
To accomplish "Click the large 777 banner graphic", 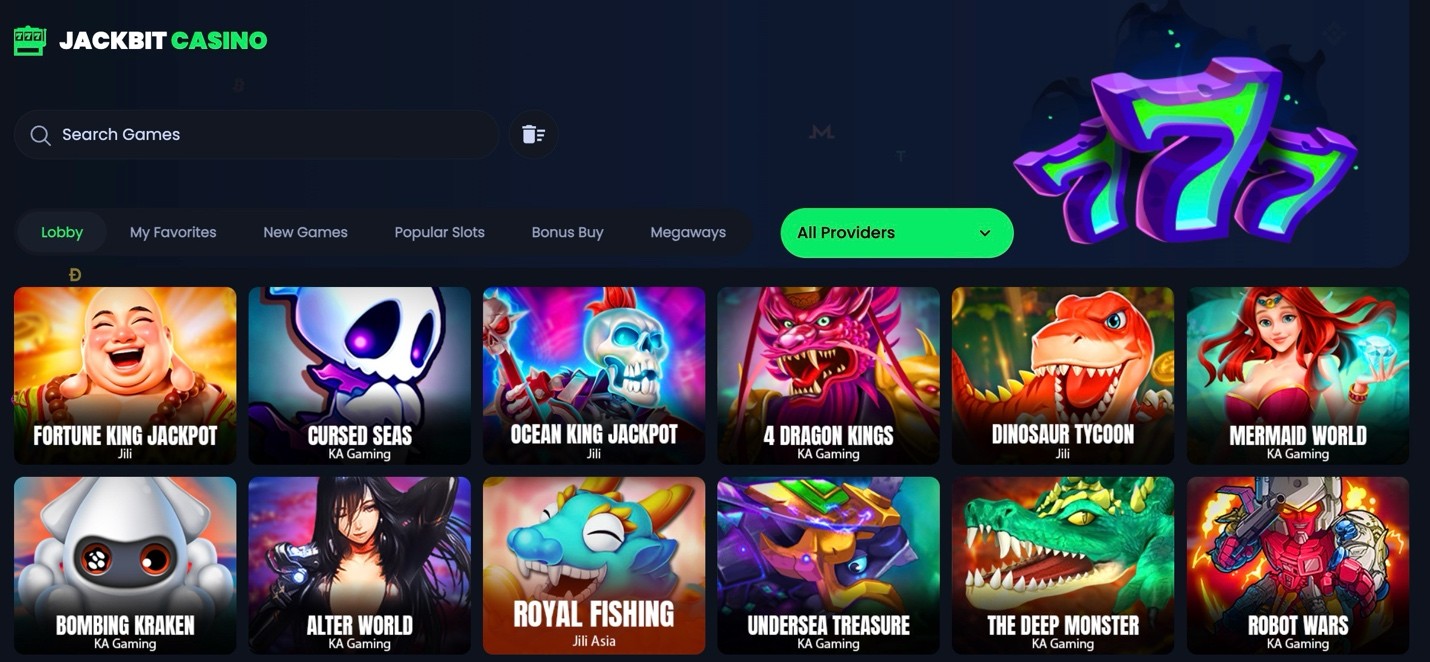I will 1185,150.
